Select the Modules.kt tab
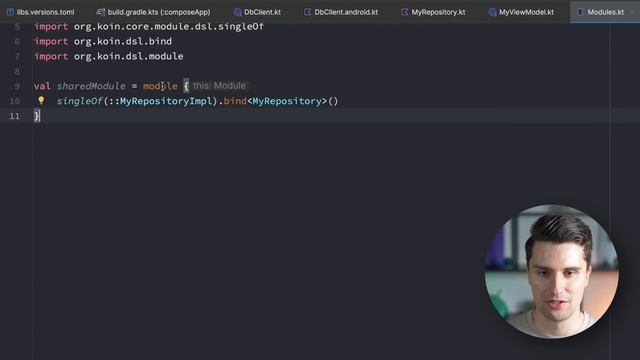Image resolution: width=640 pixels, height=360 pixels. (x=605, y=12)
